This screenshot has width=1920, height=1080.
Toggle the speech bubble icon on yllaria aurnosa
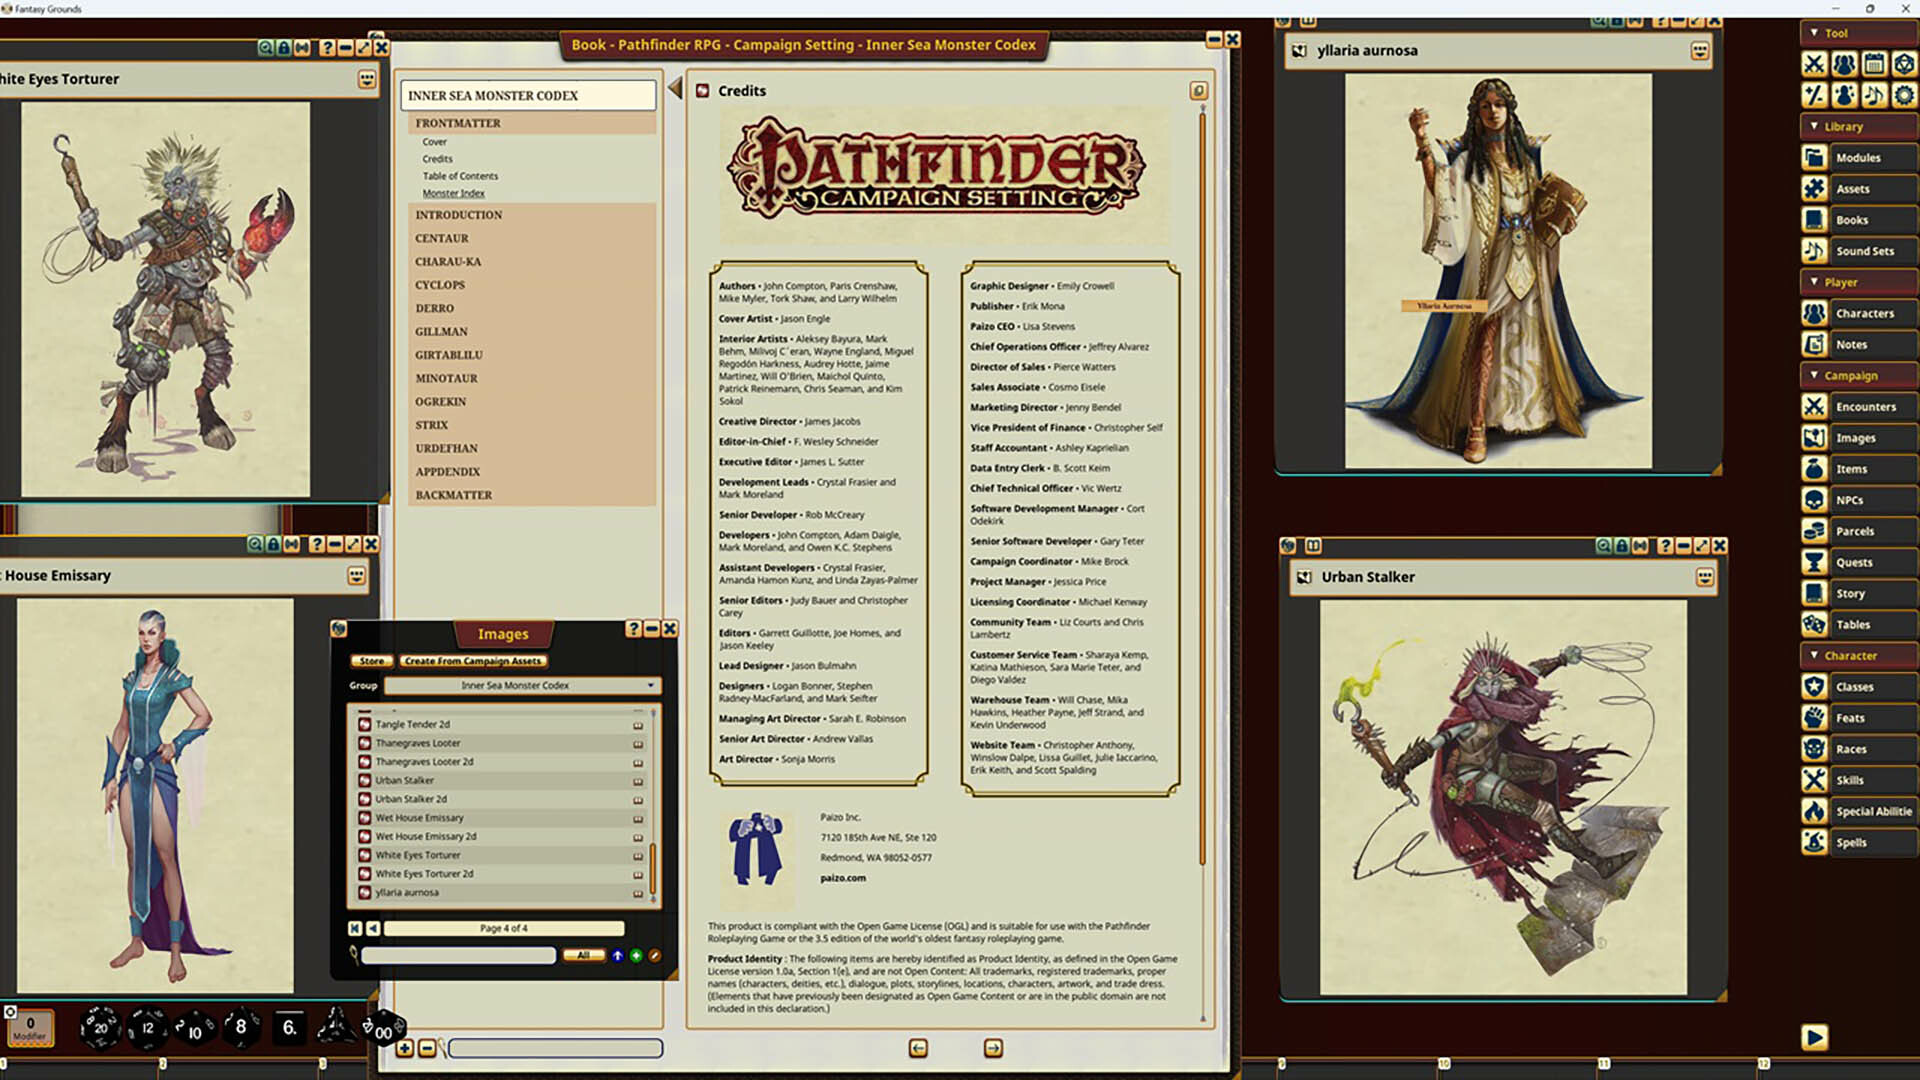(1700, 51)
